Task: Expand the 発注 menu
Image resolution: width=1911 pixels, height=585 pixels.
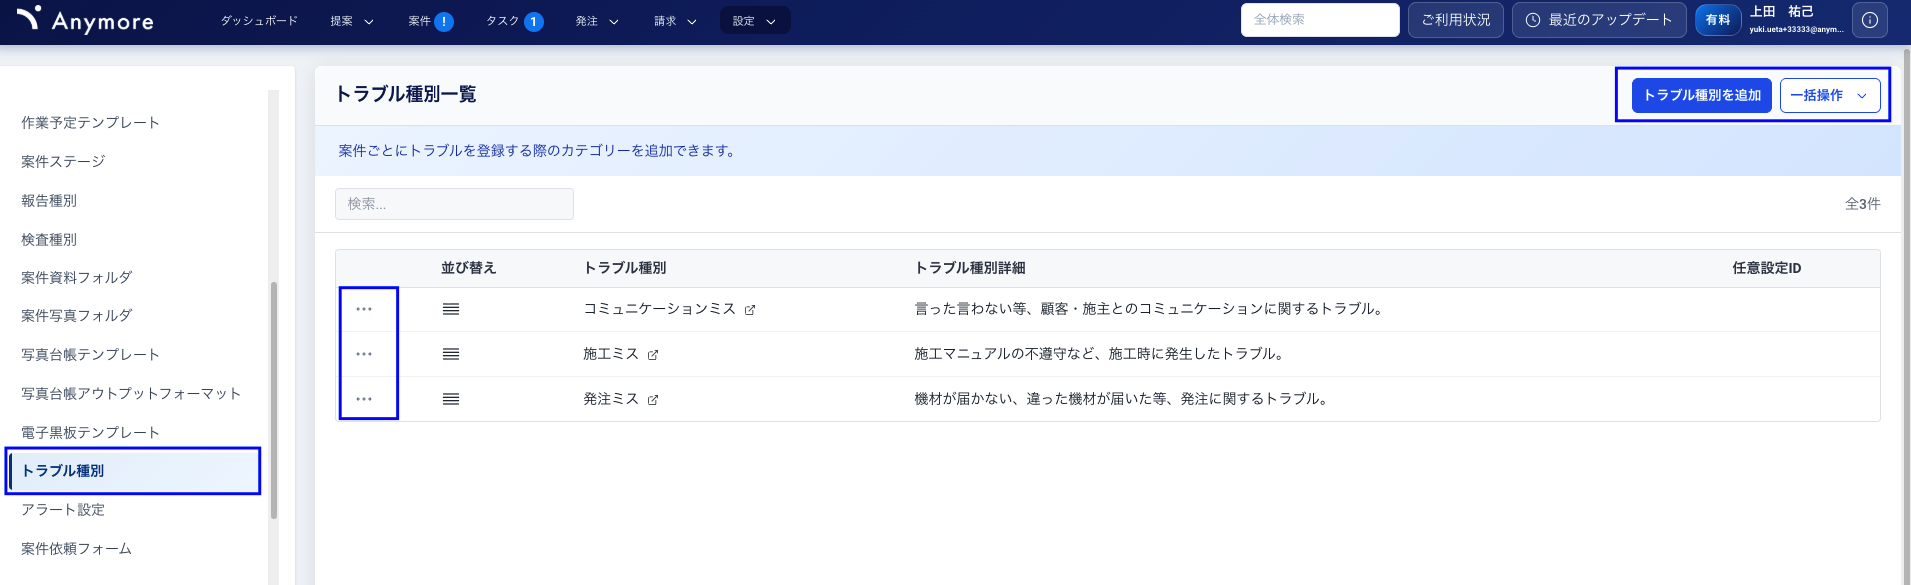Action: point(597,21)
